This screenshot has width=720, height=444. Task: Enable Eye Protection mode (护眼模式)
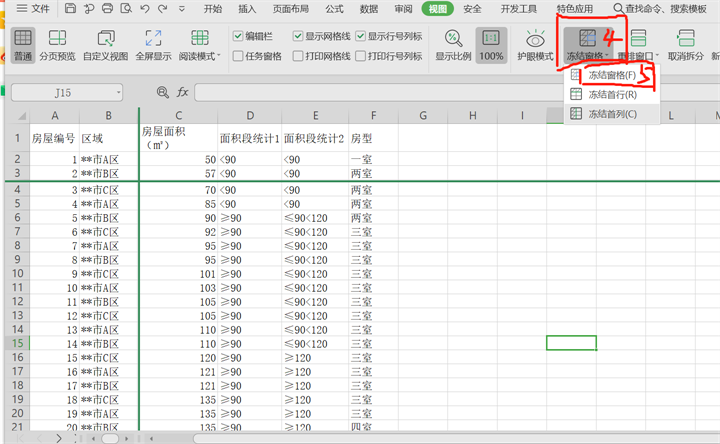point(536,40)
